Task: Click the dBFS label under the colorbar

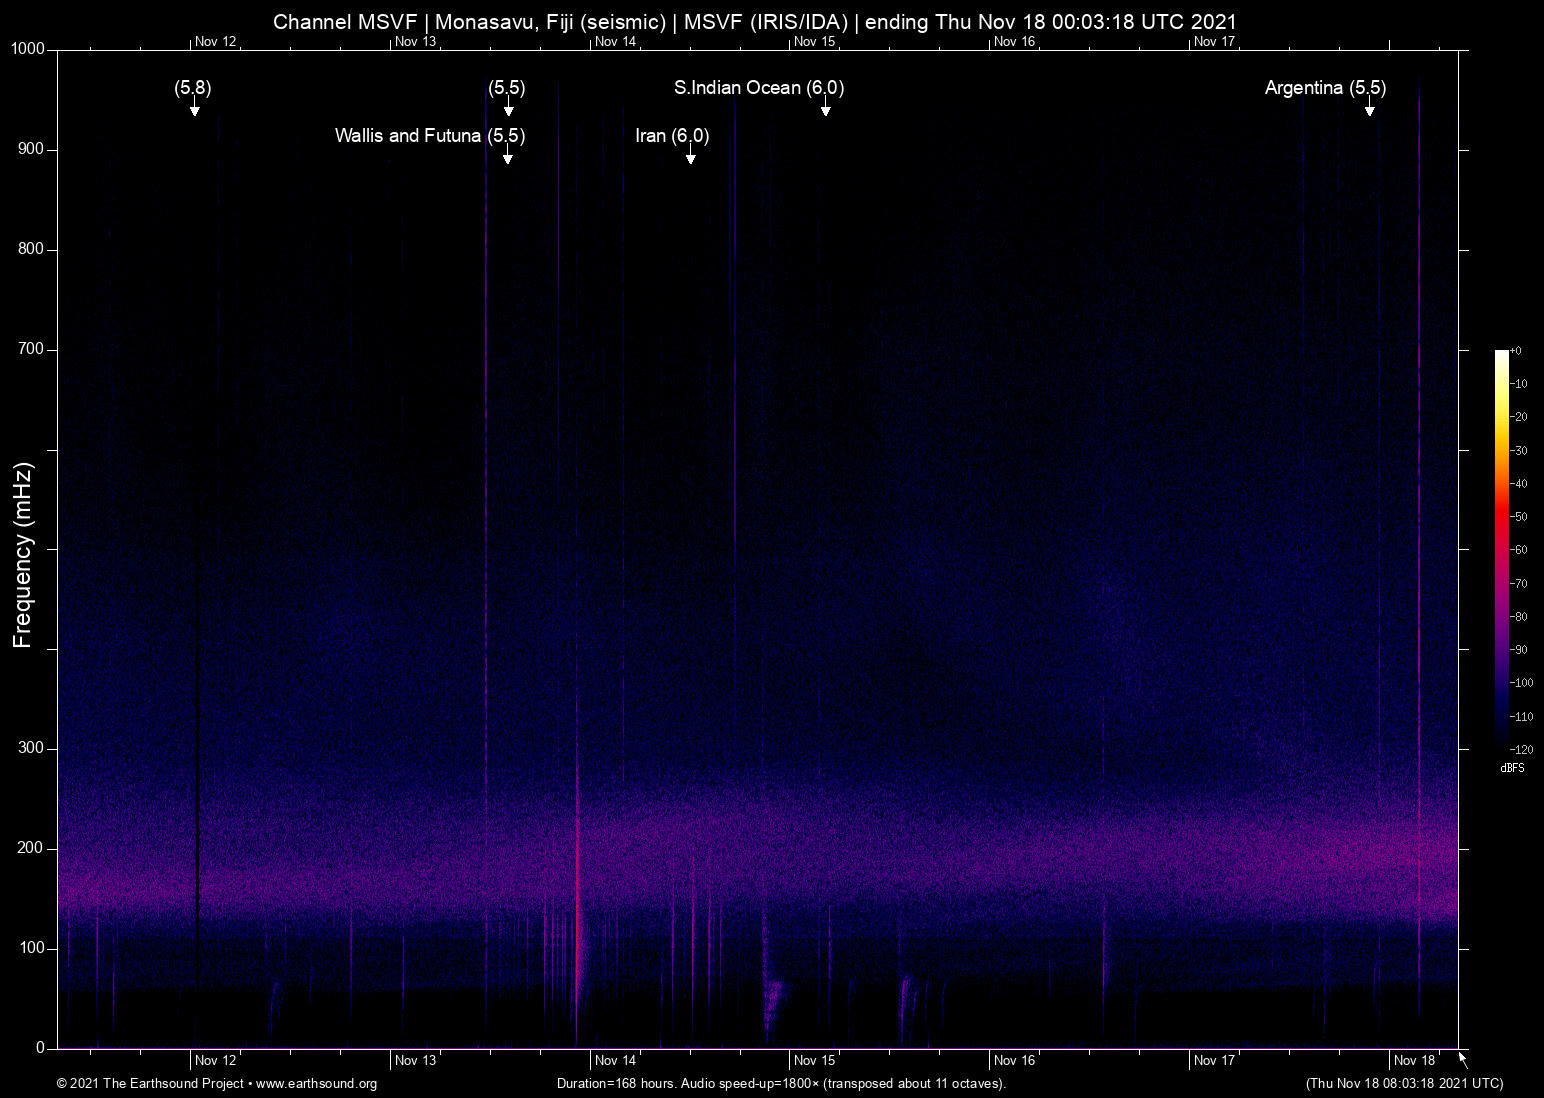Action: (1513, 768)
